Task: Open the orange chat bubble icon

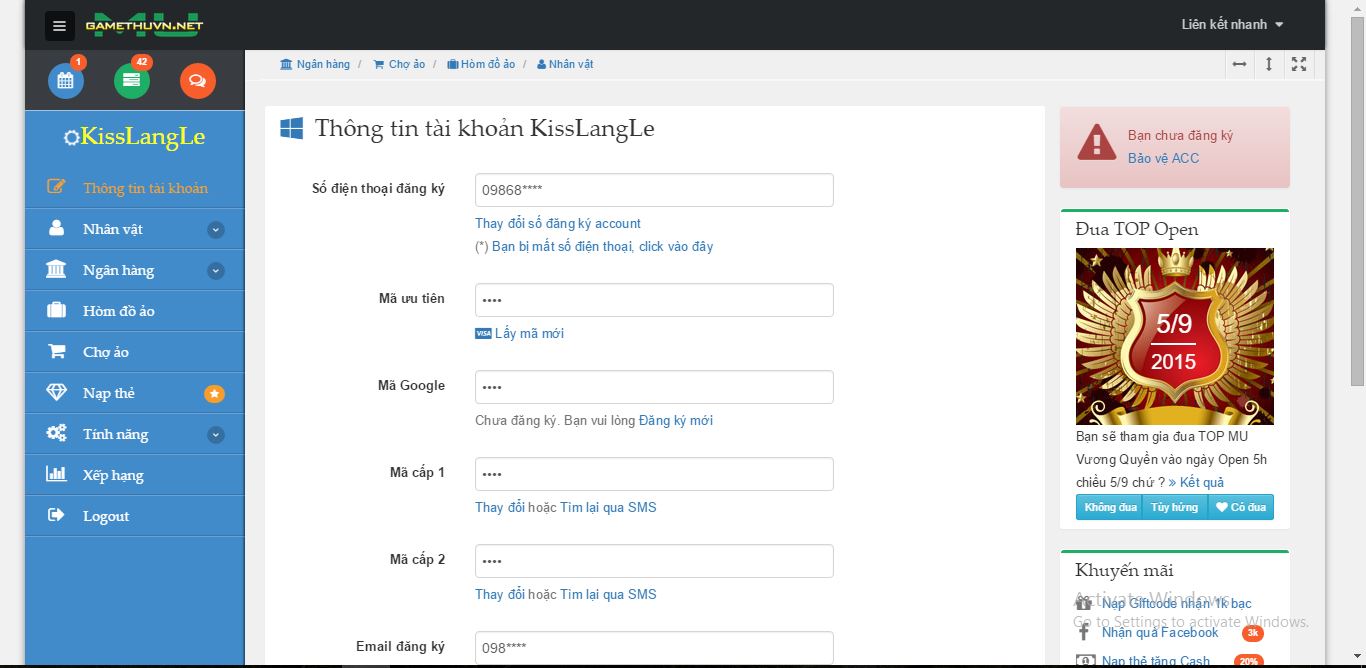Action: pos(198,81)
